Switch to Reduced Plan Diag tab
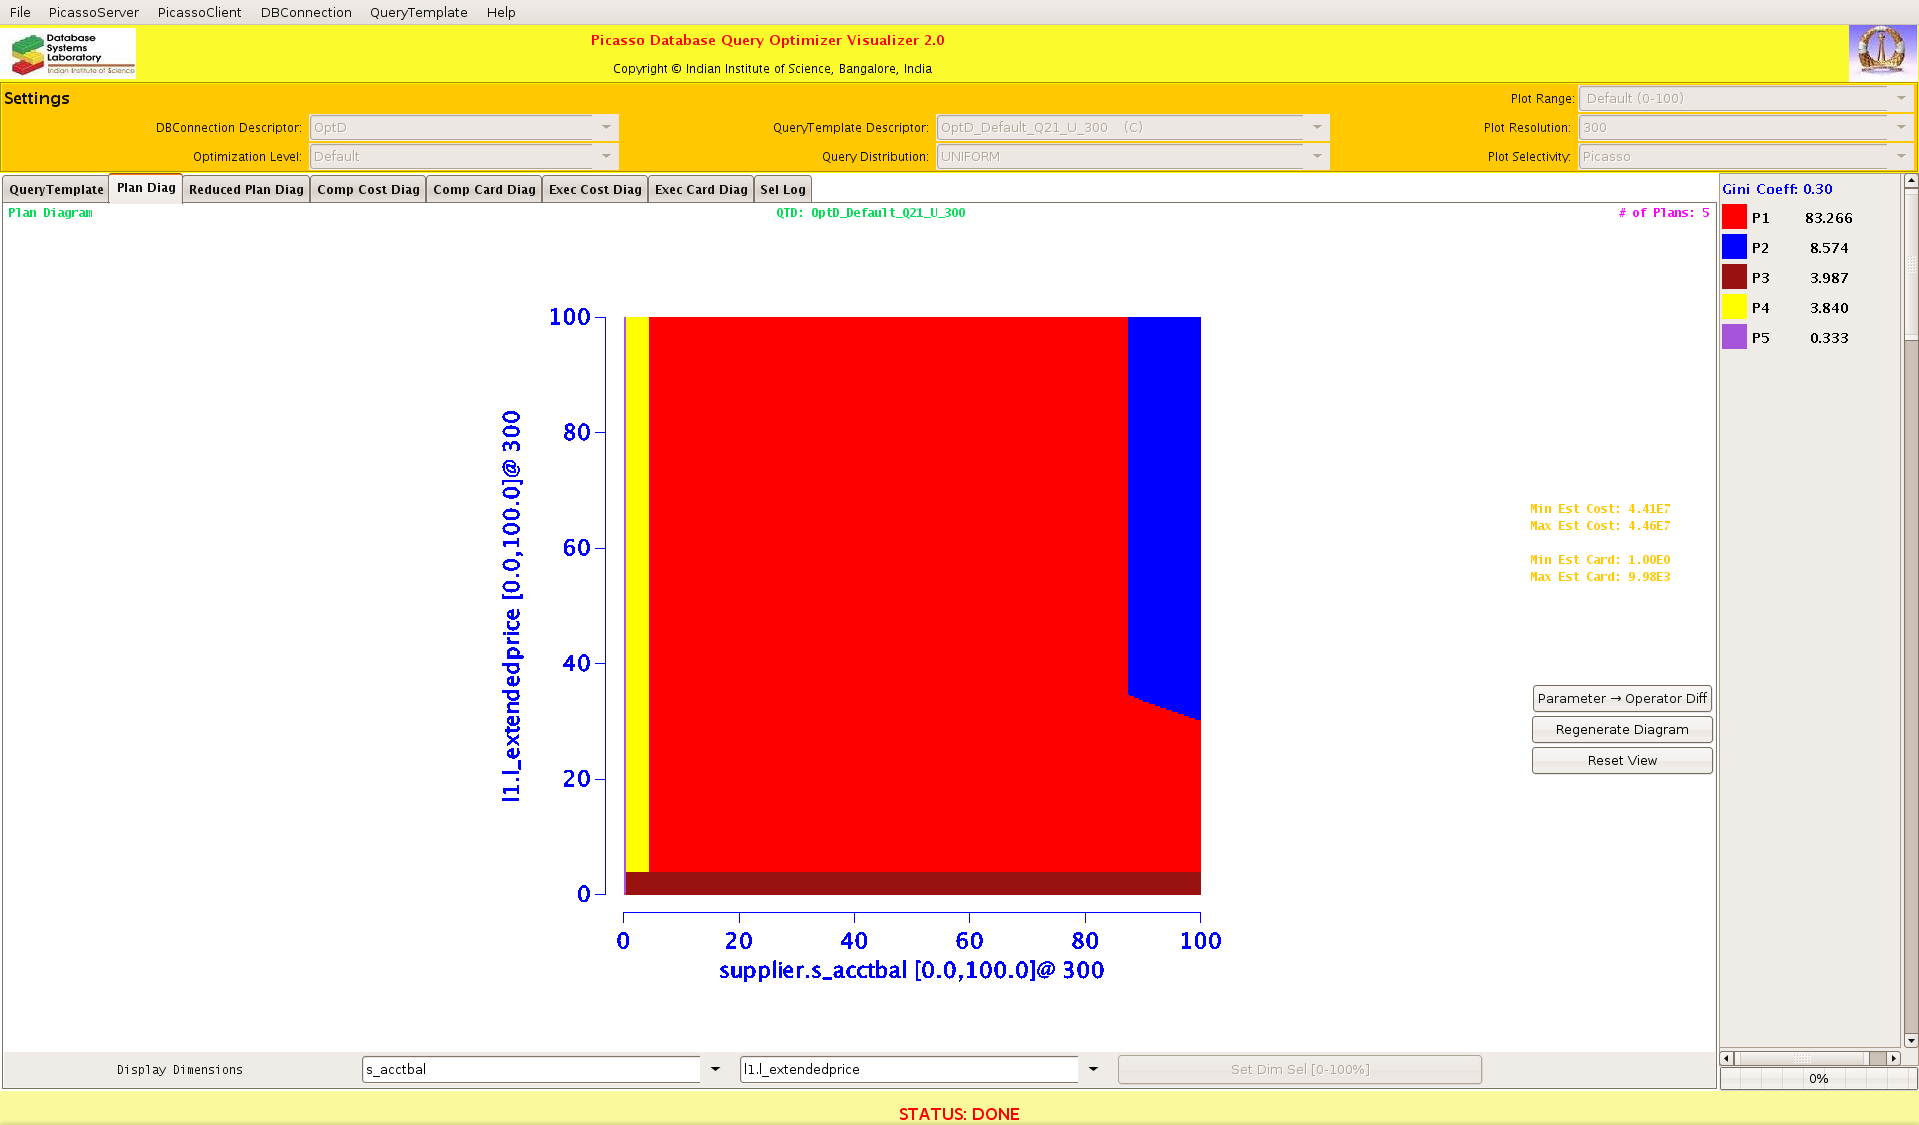Viewport: 1919px width, 1125px height. (246, 189)
